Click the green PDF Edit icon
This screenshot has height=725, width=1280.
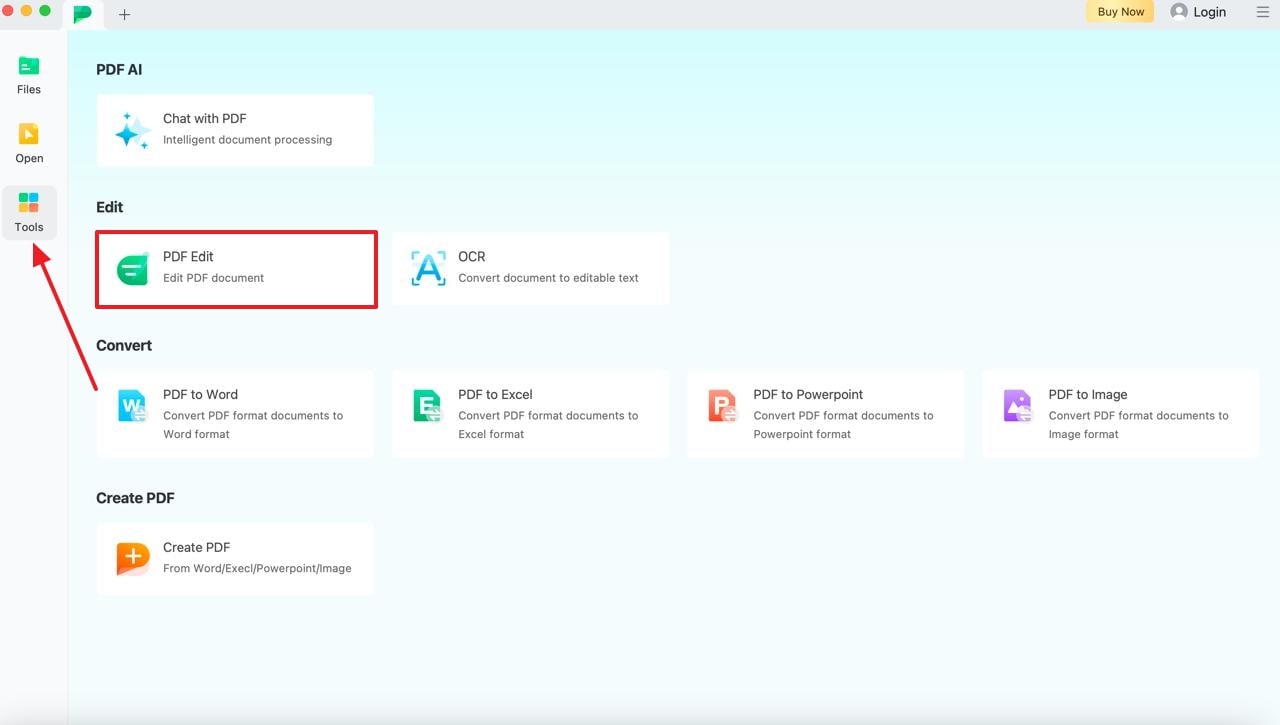coord(132,269)
